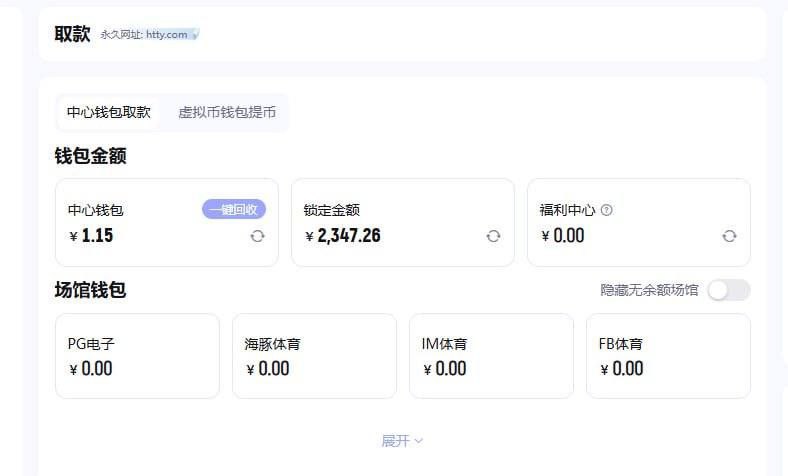Select the PG电子 venue wallet card
This screenshot has width=788, height=476.
point(137,356)
